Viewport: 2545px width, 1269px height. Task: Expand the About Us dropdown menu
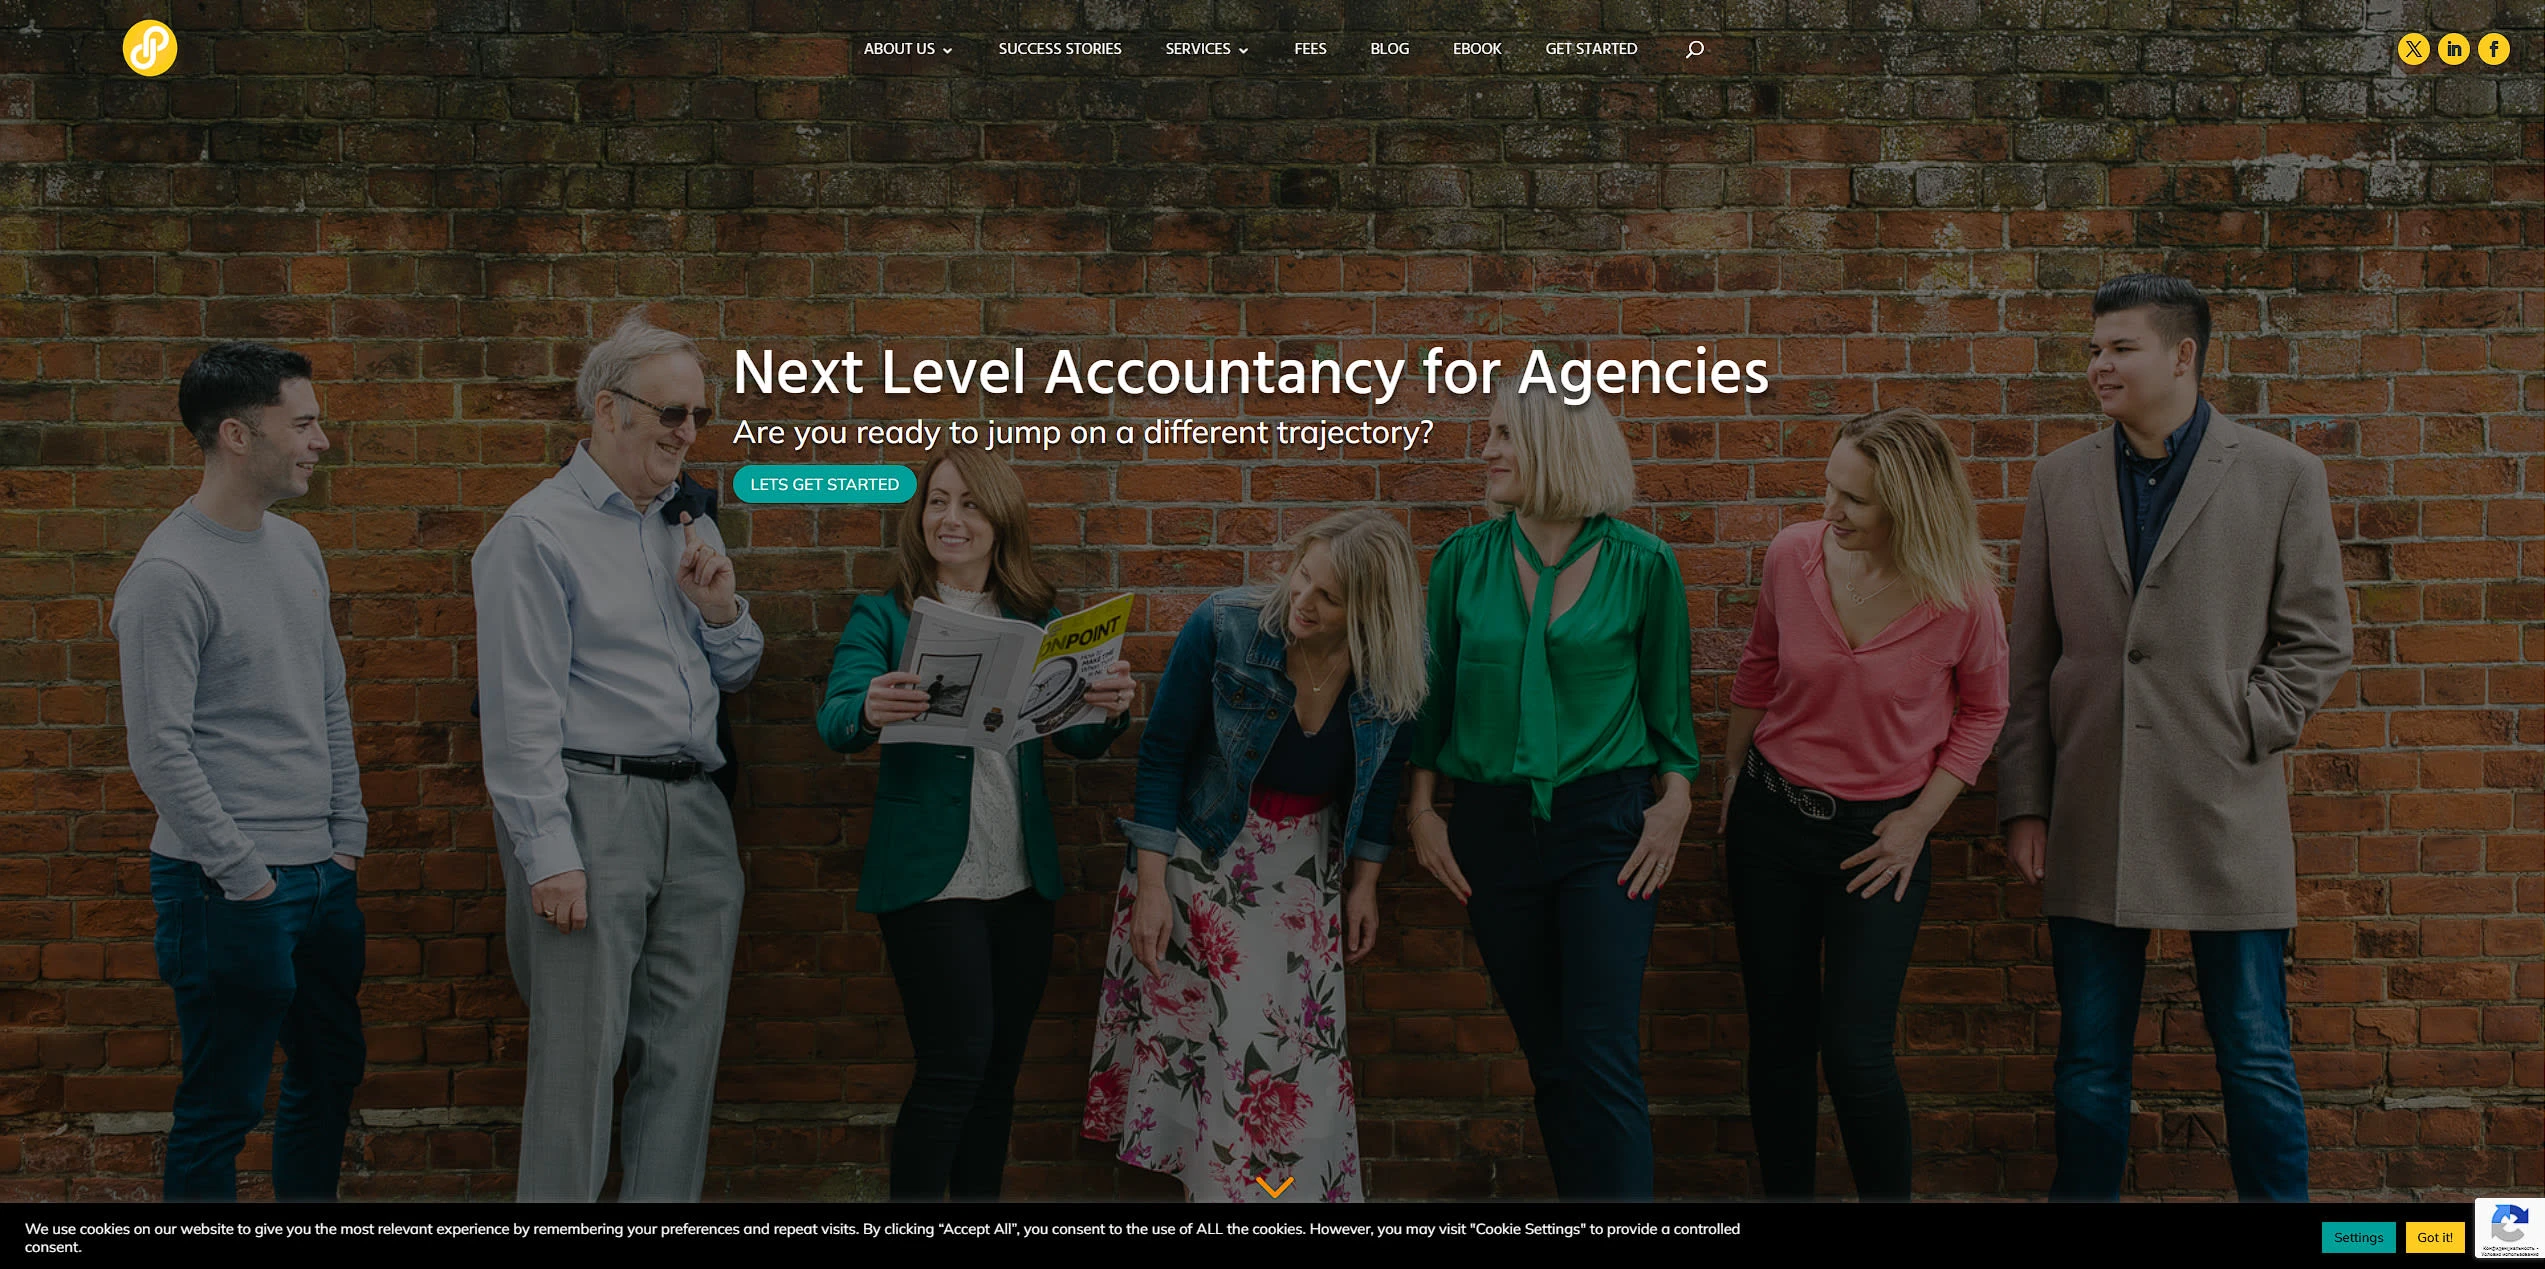coord(908,49)
